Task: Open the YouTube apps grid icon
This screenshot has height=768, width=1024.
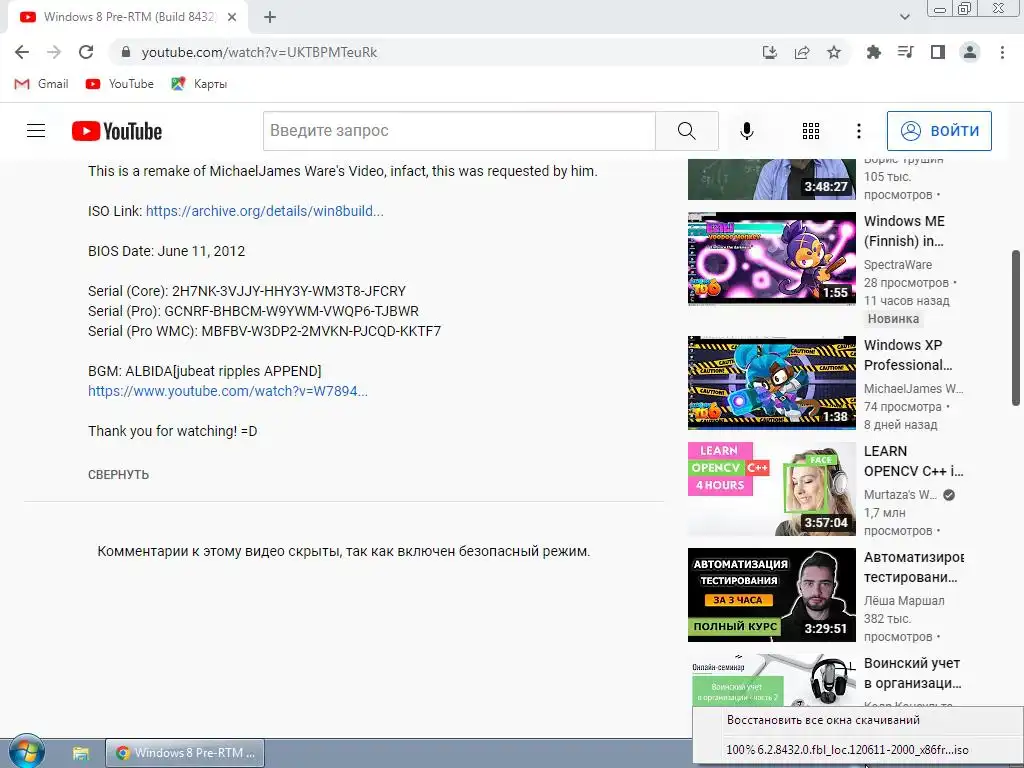Action: point(810,131)
